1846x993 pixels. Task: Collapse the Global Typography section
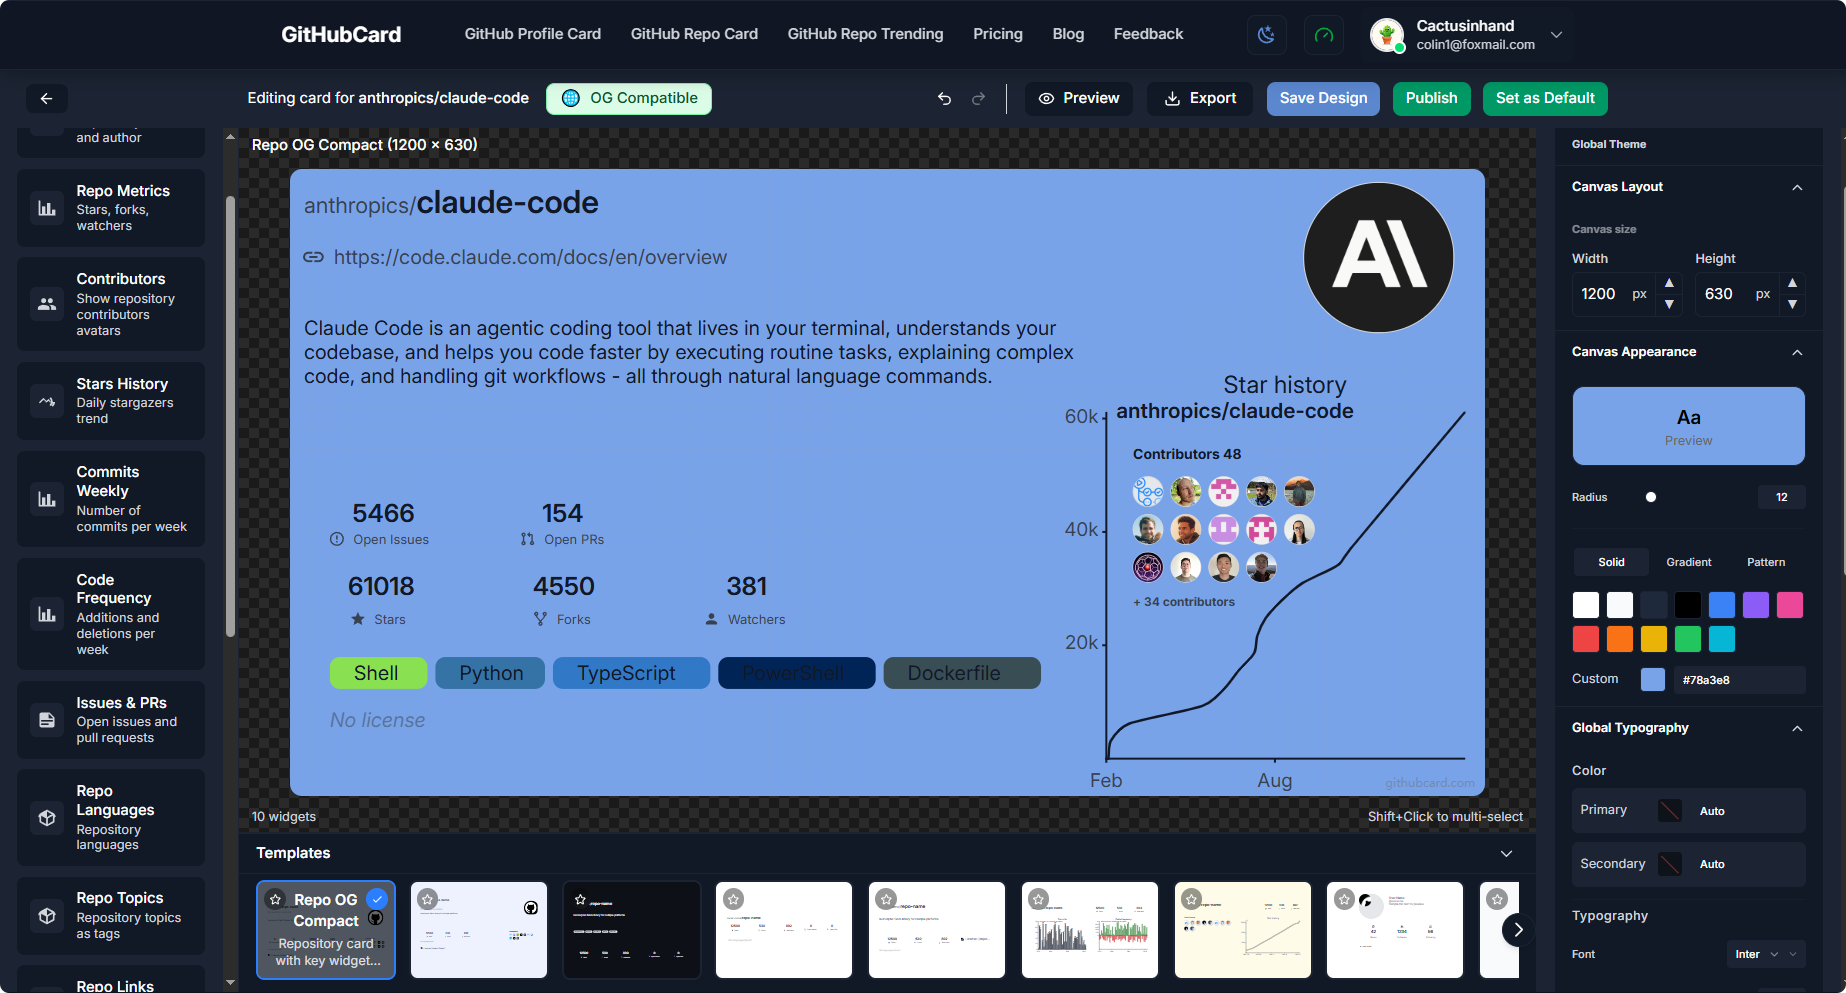[1797, 728]
